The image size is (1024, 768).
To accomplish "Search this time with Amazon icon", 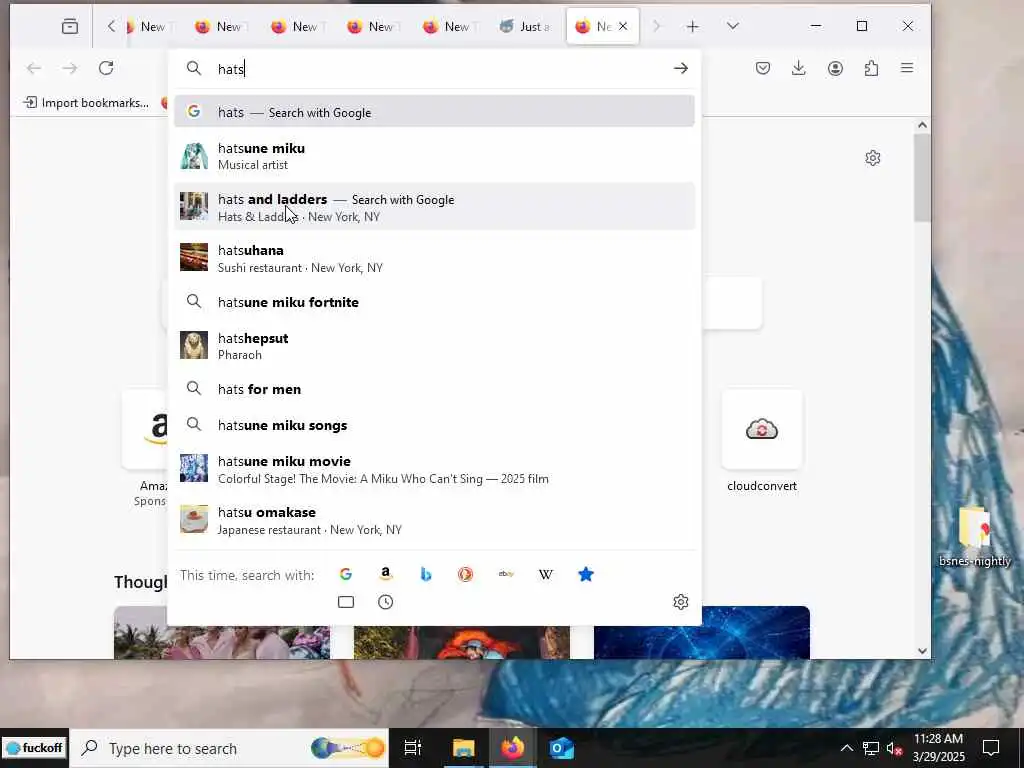I will (x=386, y=574).
